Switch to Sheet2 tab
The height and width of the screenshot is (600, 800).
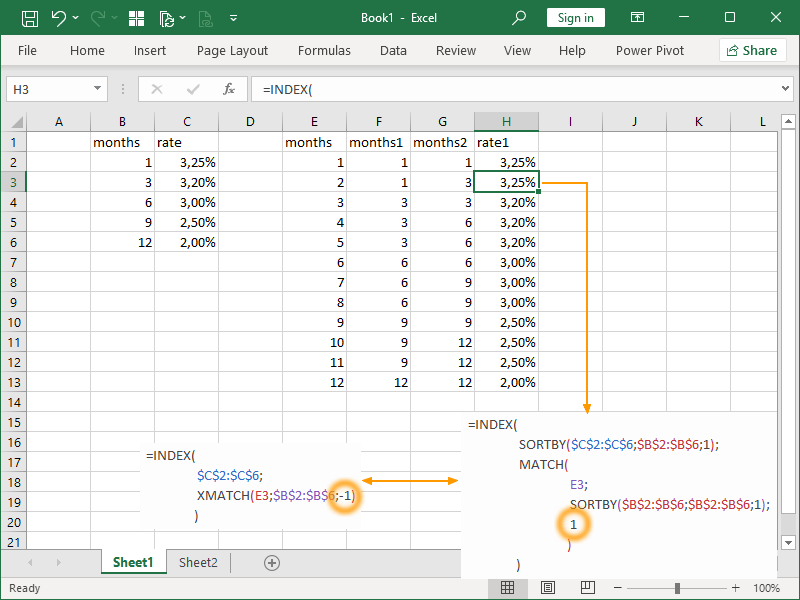(198, 563)
